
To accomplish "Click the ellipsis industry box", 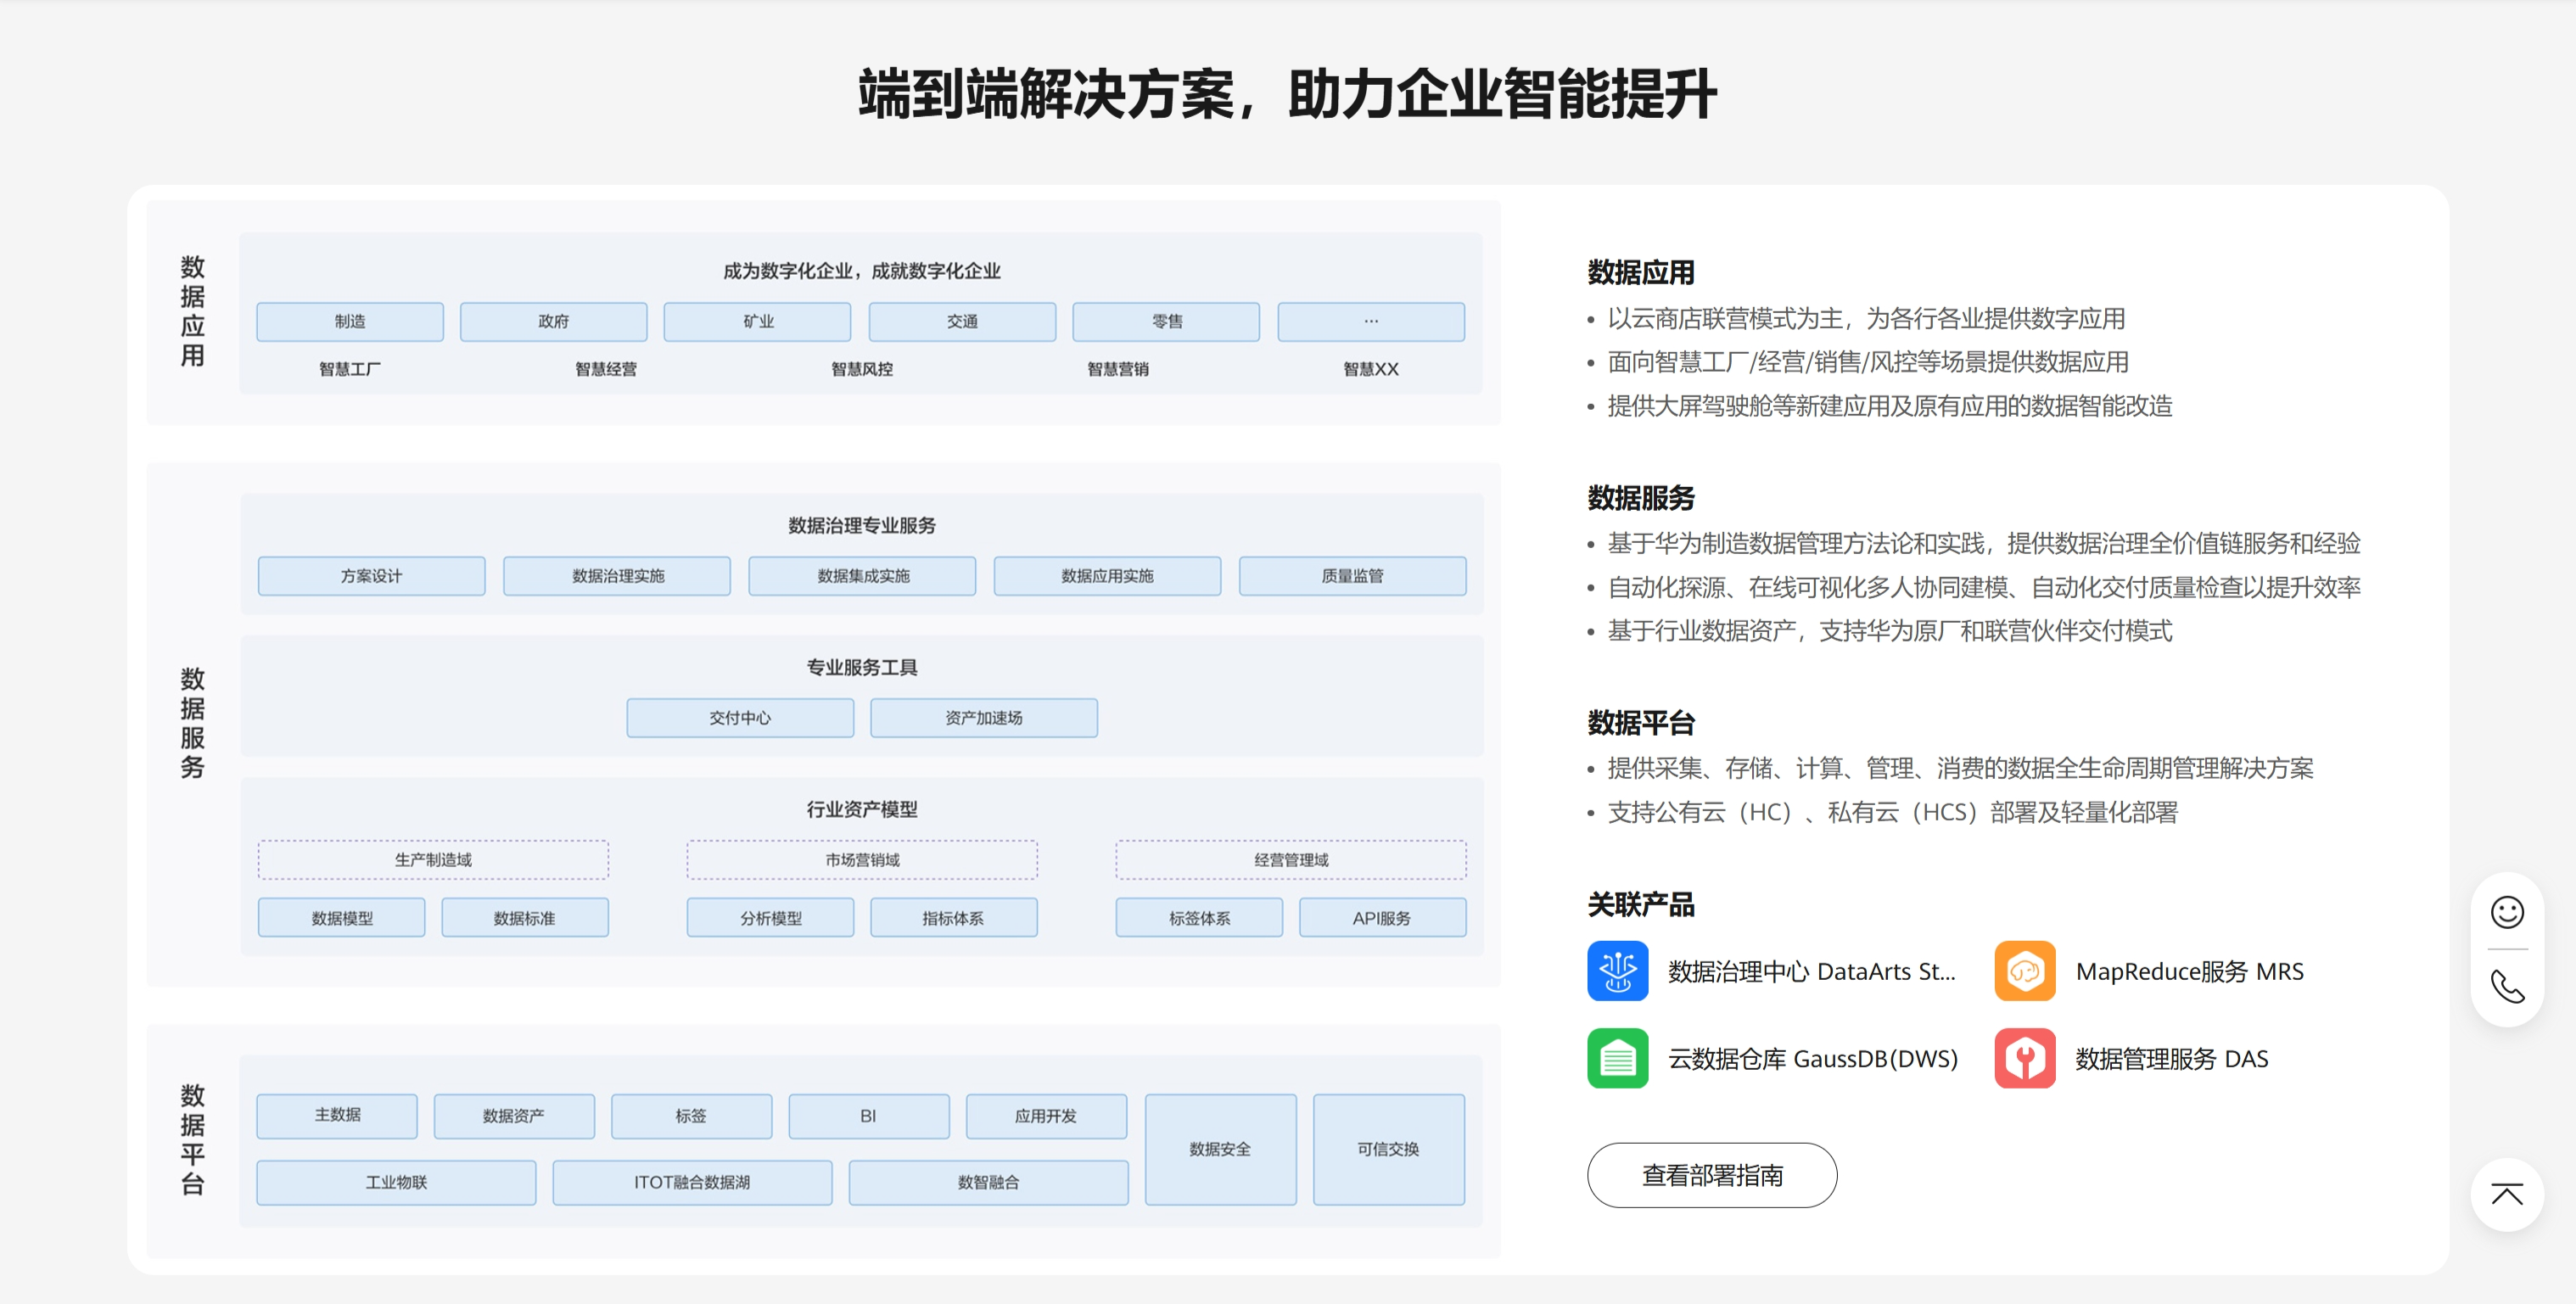I will click(1371, 321).
